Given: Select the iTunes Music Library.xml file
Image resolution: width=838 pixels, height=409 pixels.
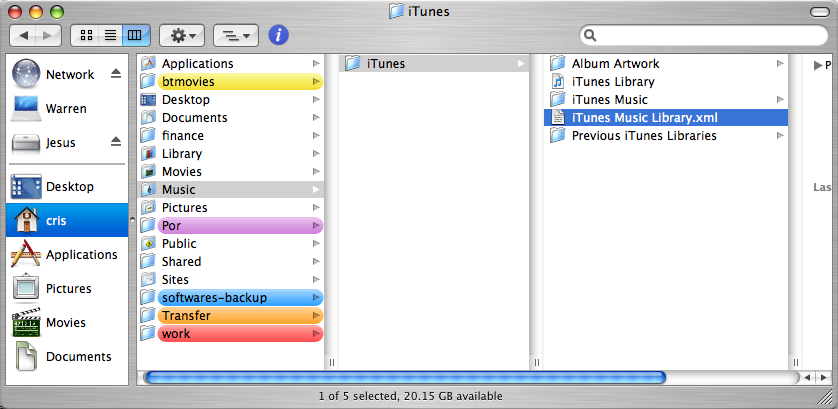Looking at the screenshot, I should 666,118.
